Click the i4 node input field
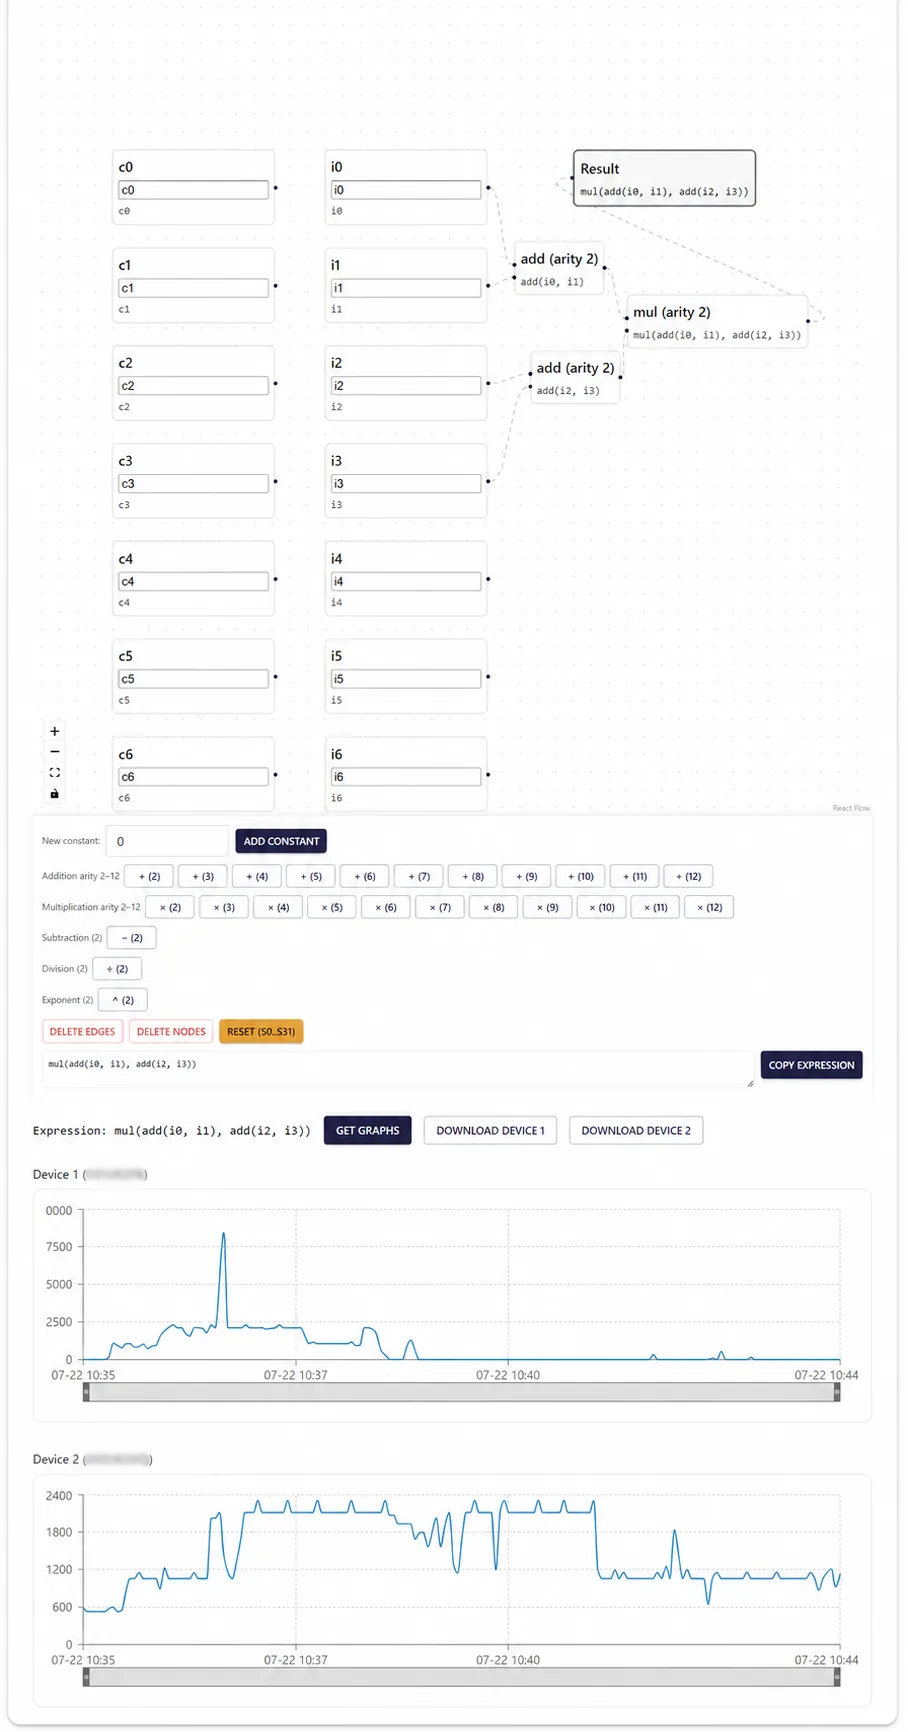This screenshot has width=908, height=1732. [405, 581]
